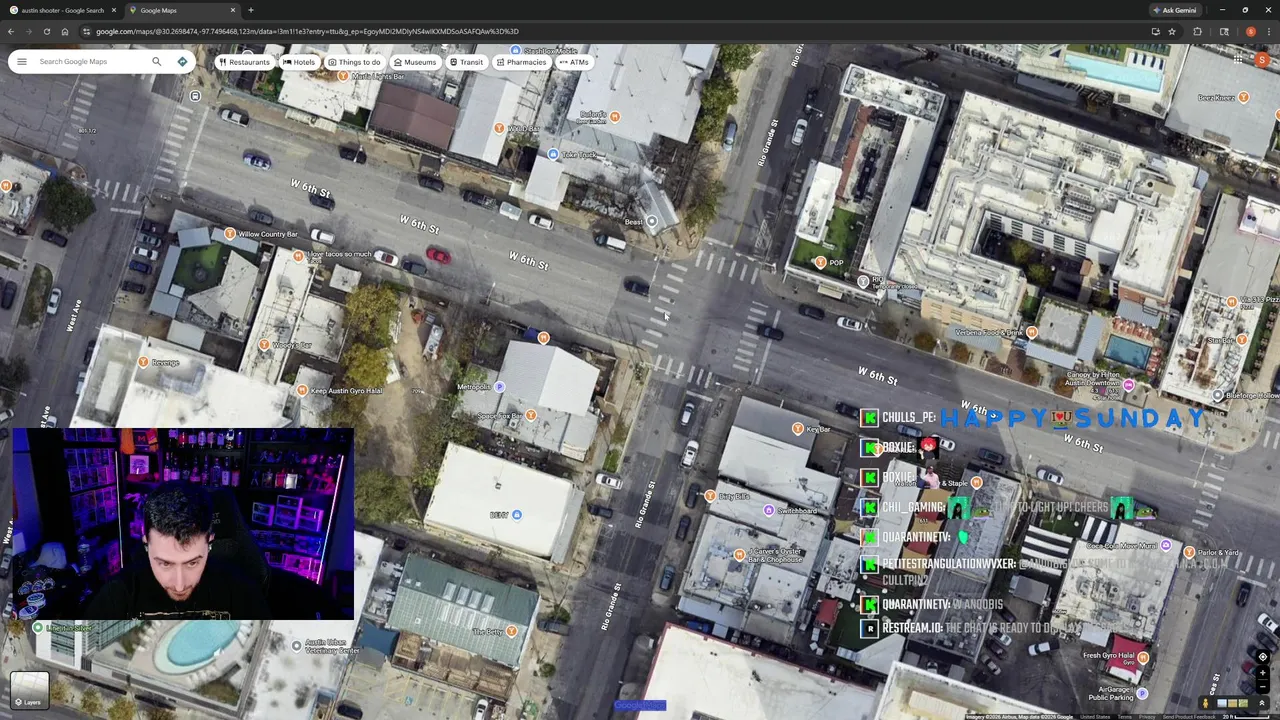Image resolution: width=1280 pixels, height=720 pixels.
Task: Select the Pharmacies category chip
Action: click(521, 62)
